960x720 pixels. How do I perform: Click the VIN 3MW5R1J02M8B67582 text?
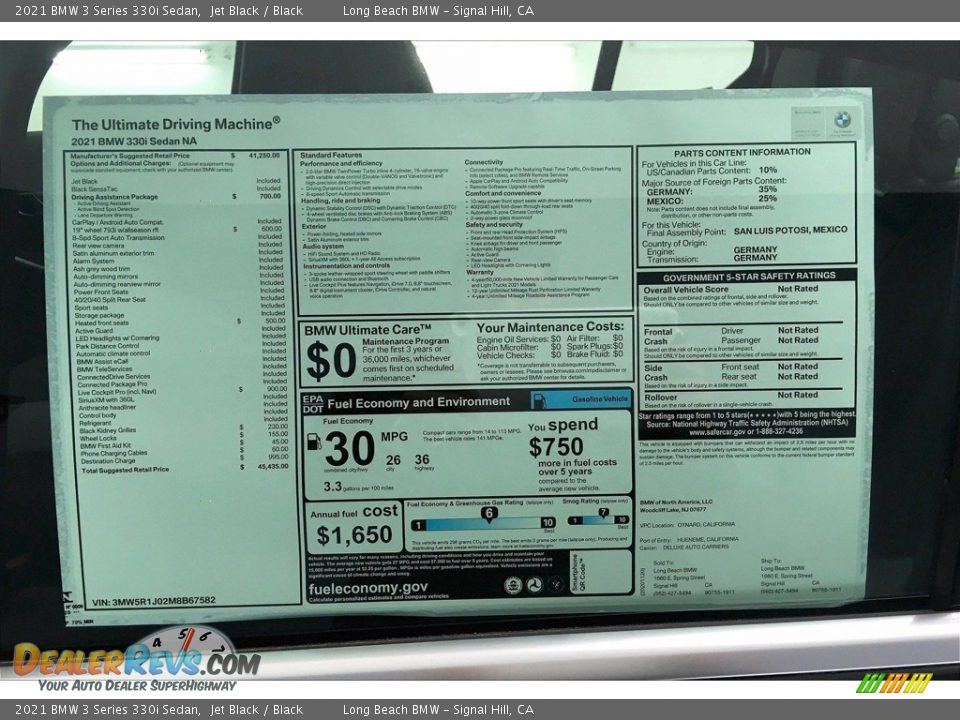154,601
